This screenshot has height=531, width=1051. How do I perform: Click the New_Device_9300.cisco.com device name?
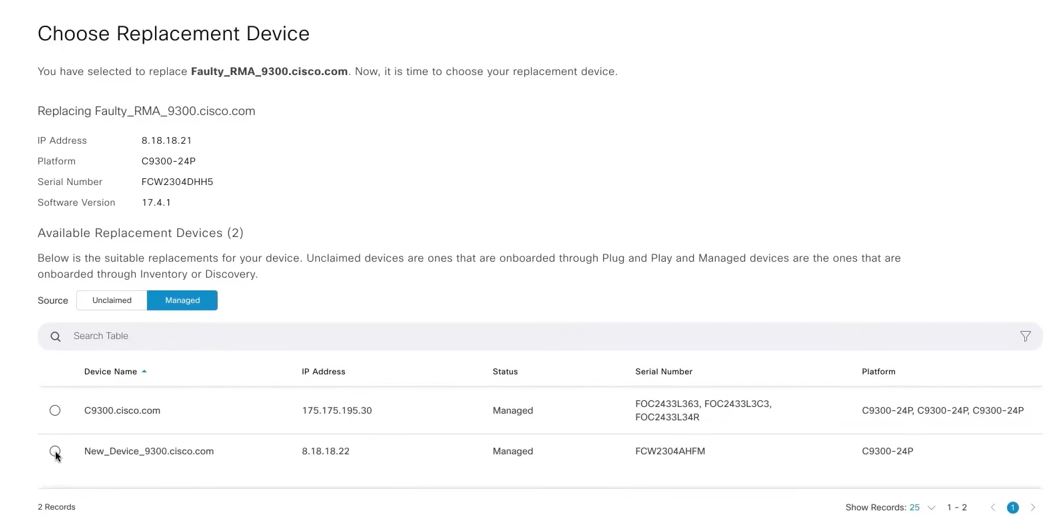tap(149, 451)
